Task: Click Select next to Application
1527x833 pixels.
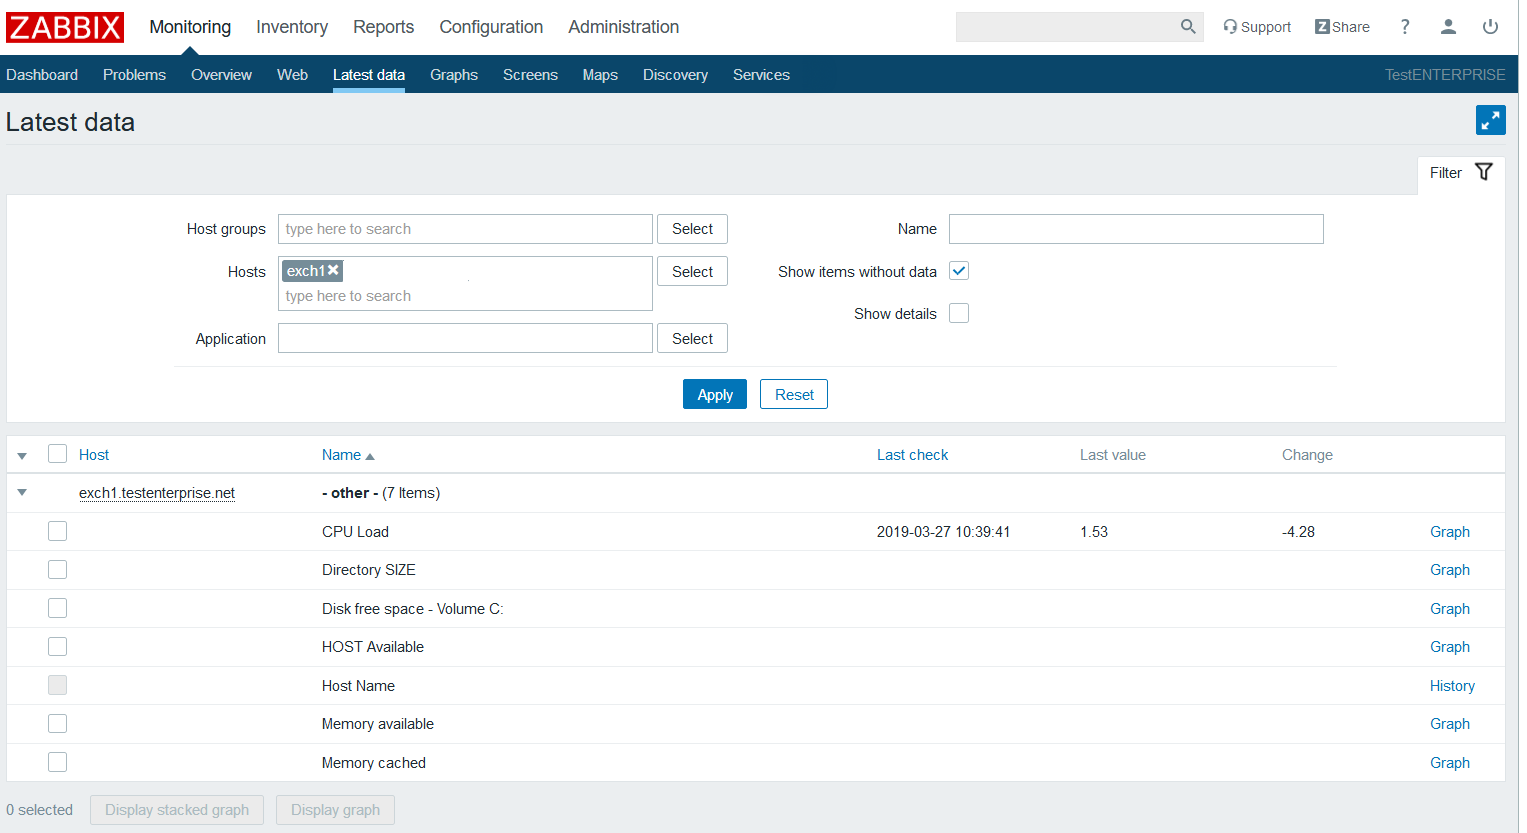Action: [692, 338]
